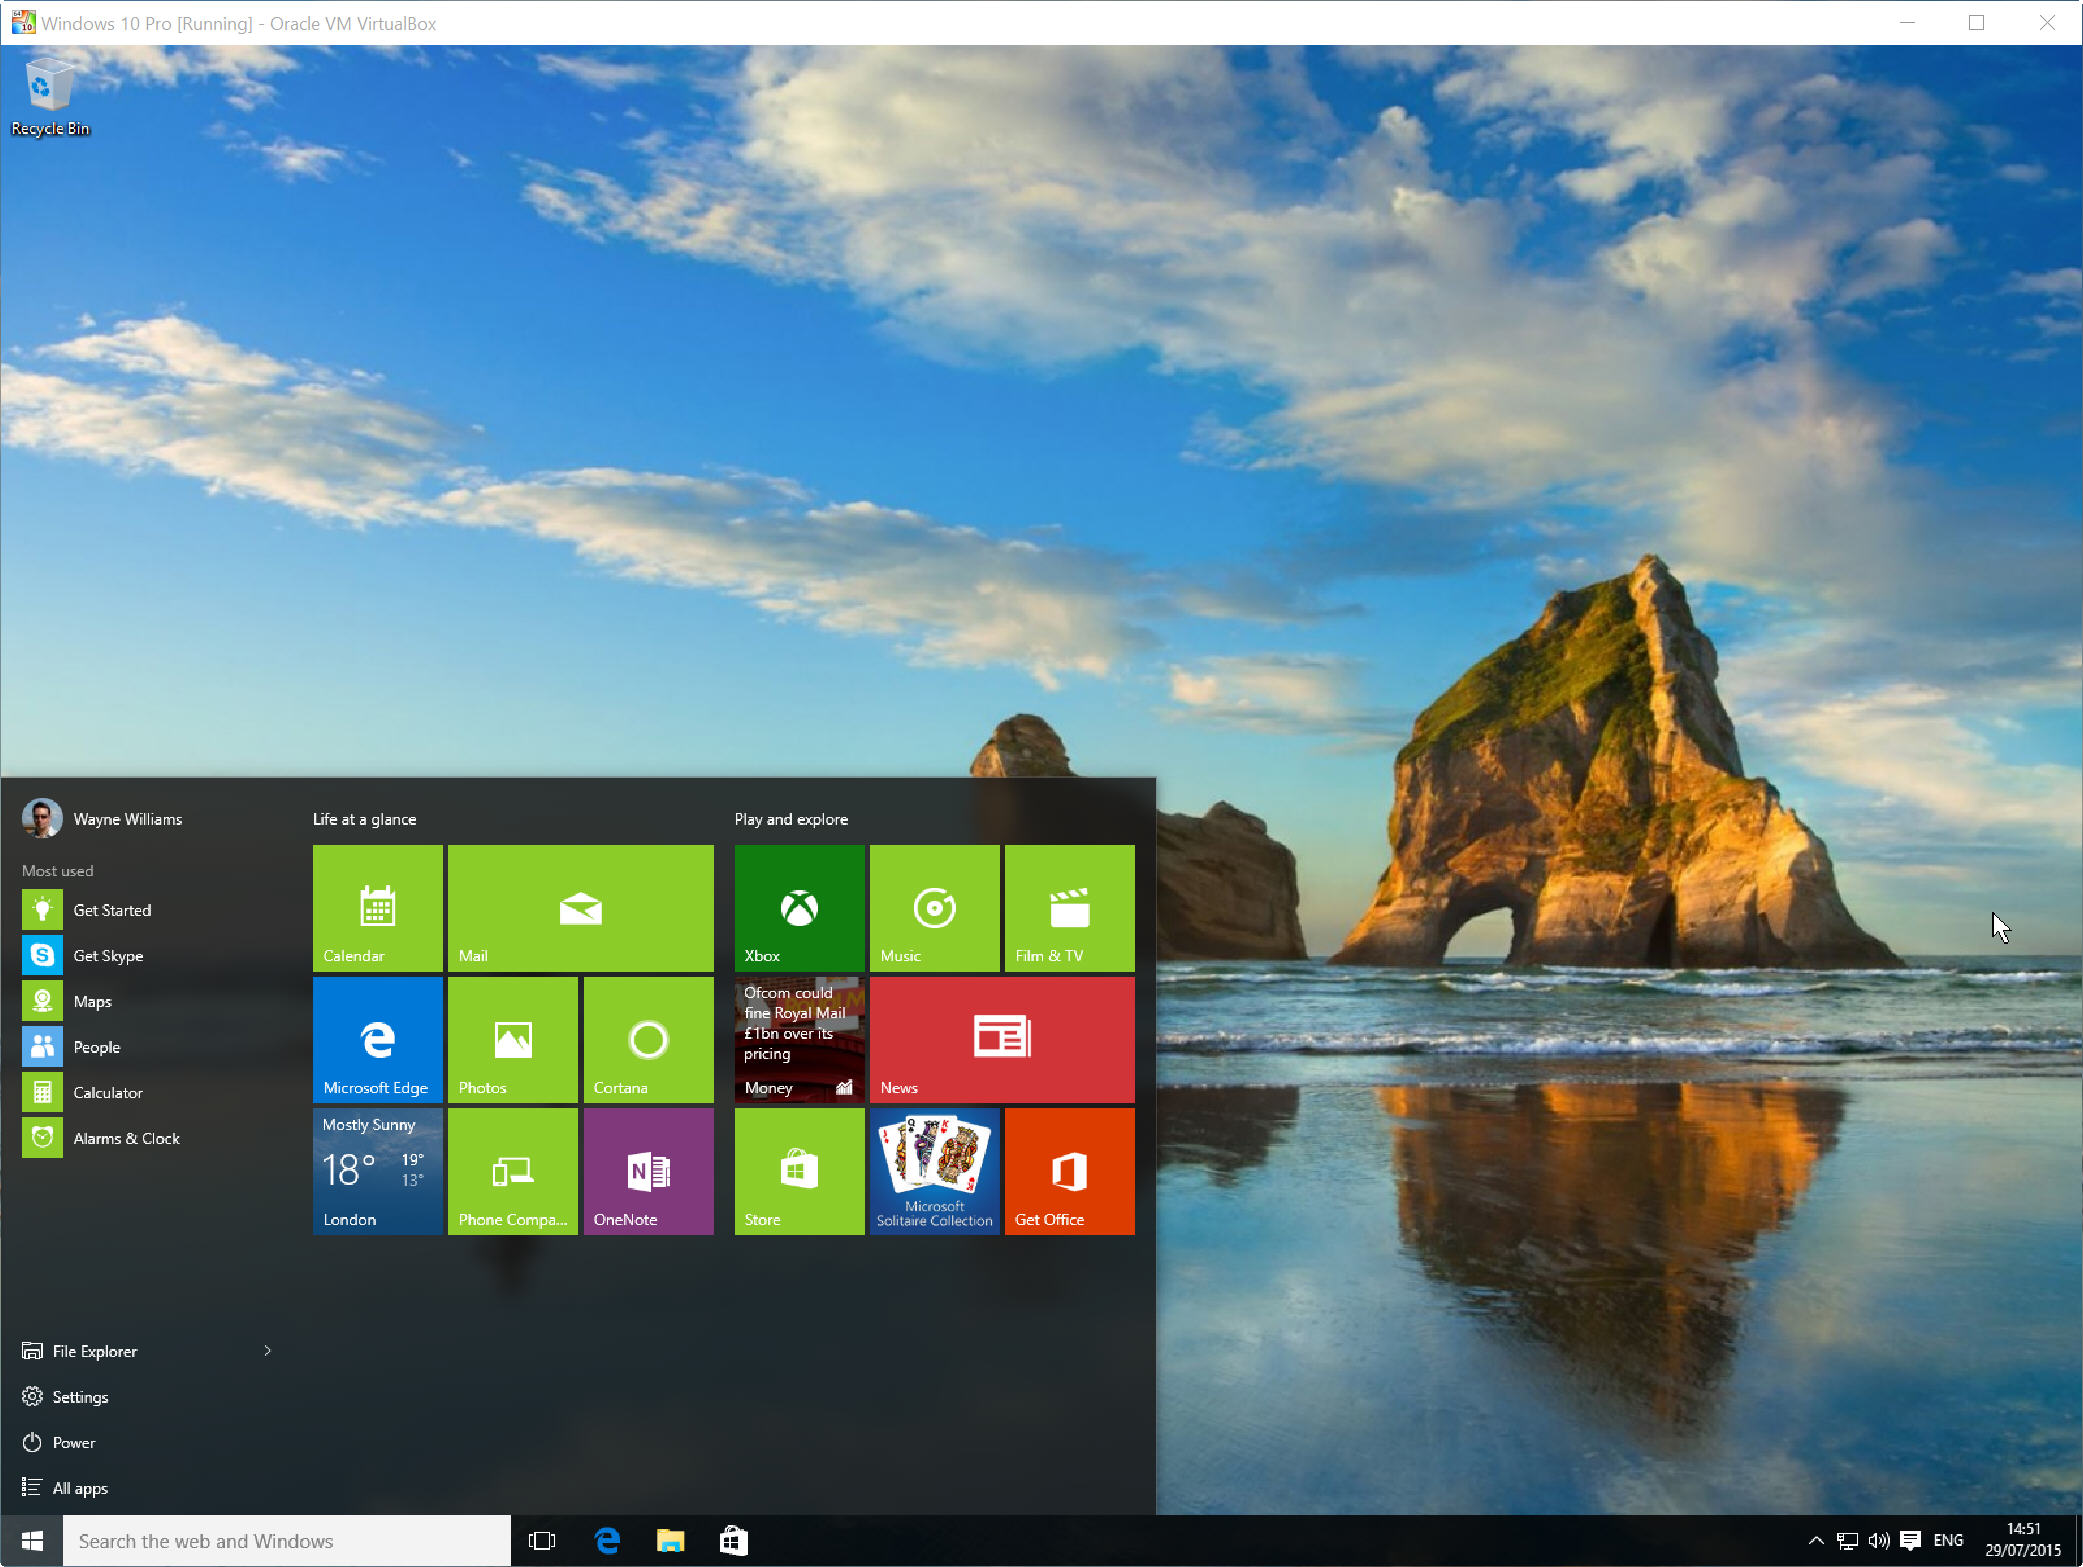The width and height of the screenshot is (2083, 1567).
Task: Launch Microsoft Edge from Start menu
Action: point(377,1037)
